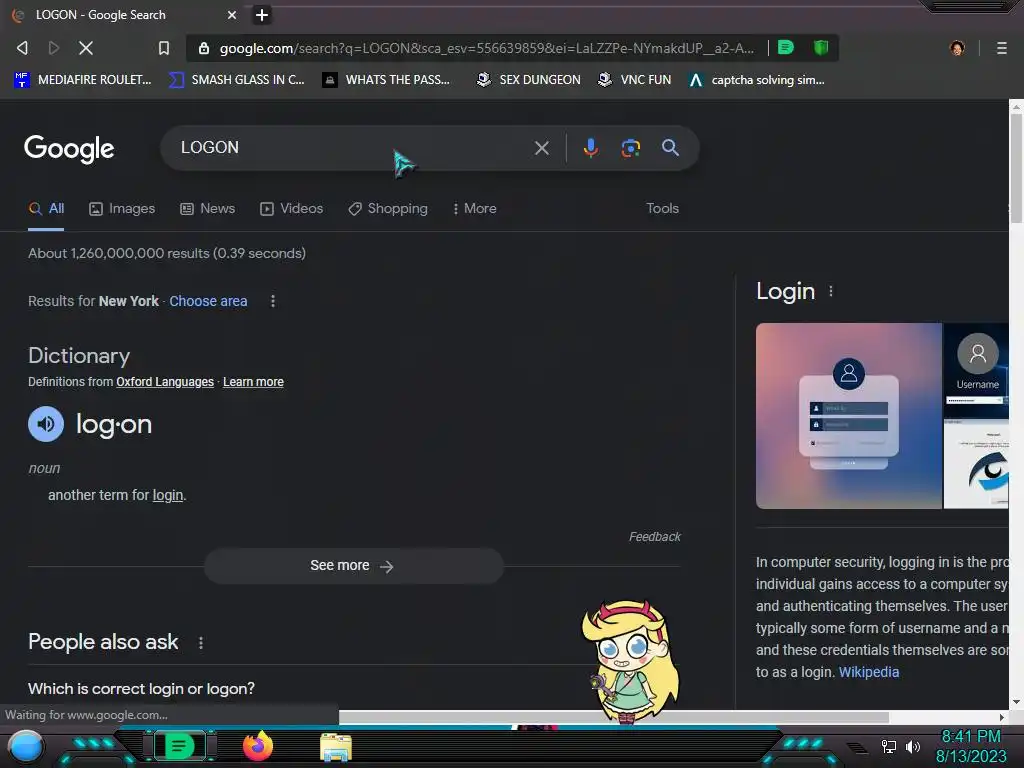Expand the More search categories
The image size is (1024, 768).
[475, 208]
